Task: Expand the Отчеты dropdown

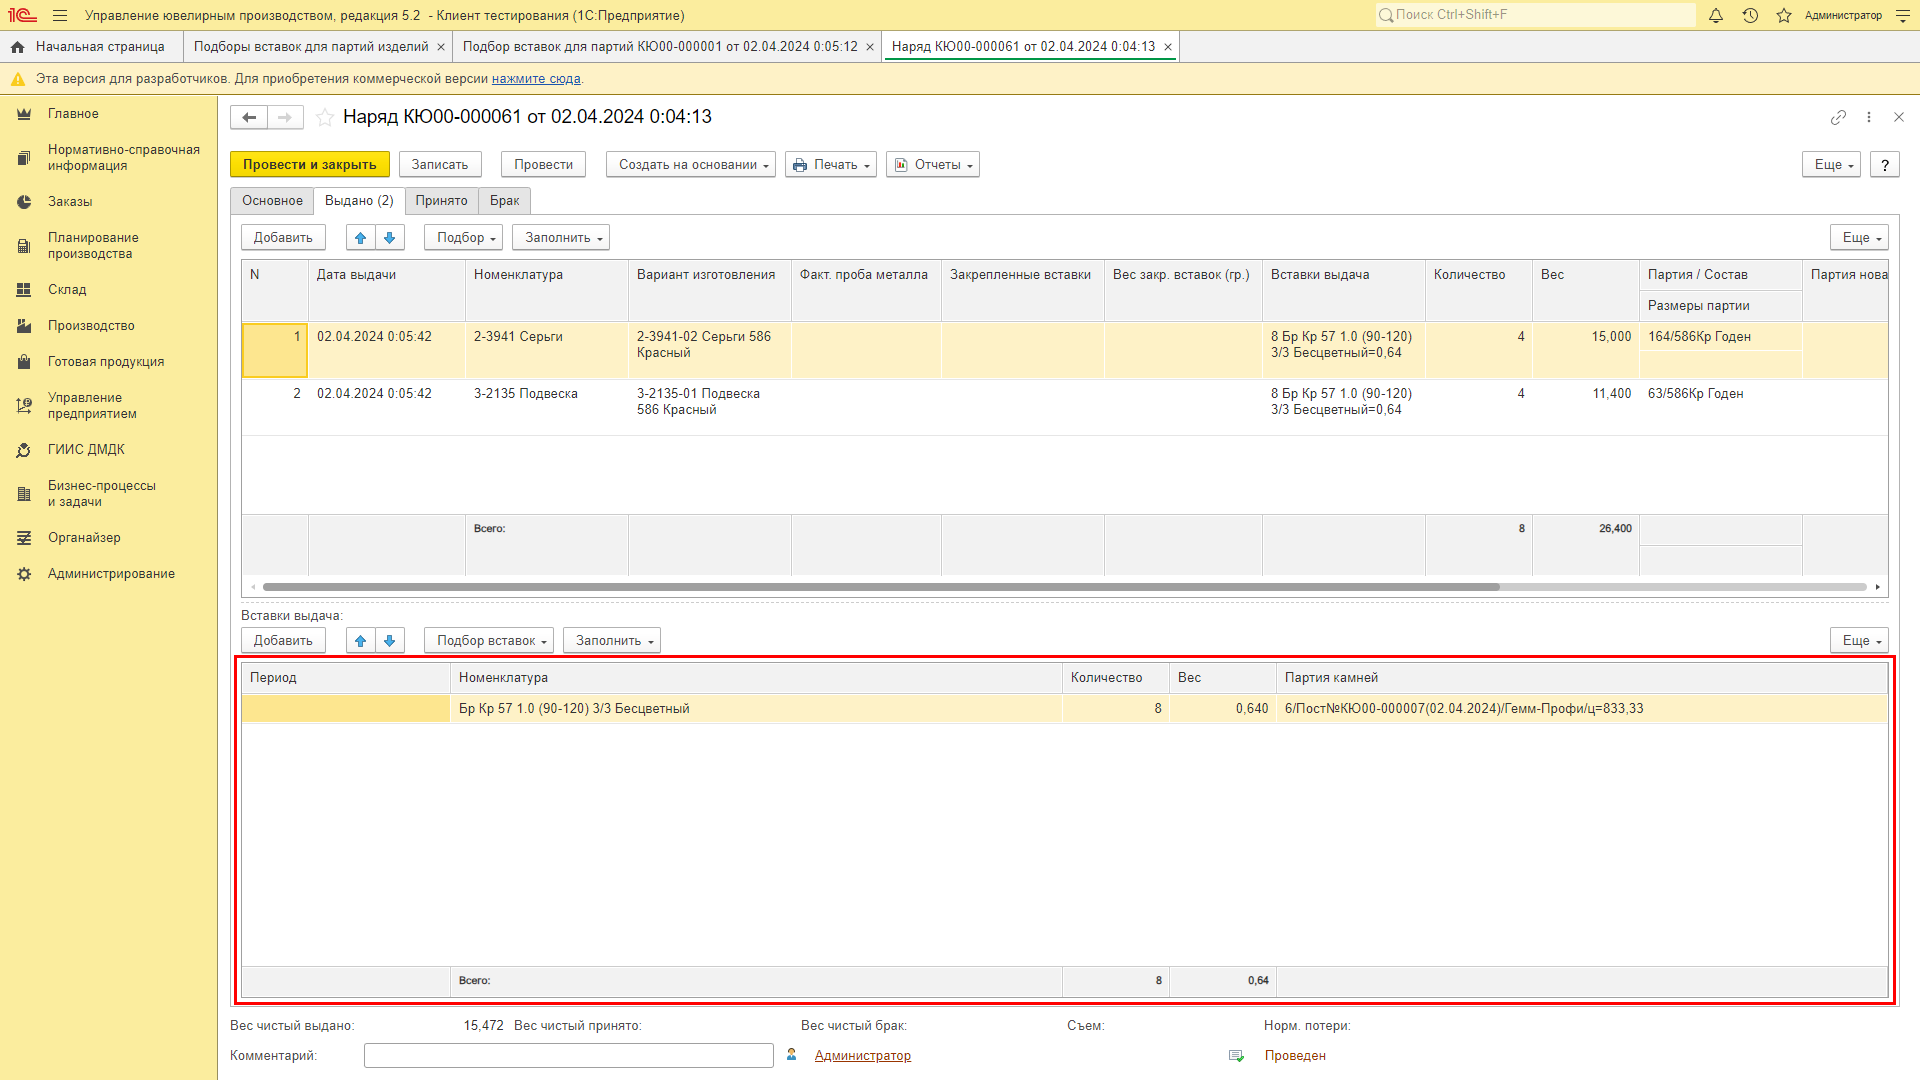Action: coord(933,165)
